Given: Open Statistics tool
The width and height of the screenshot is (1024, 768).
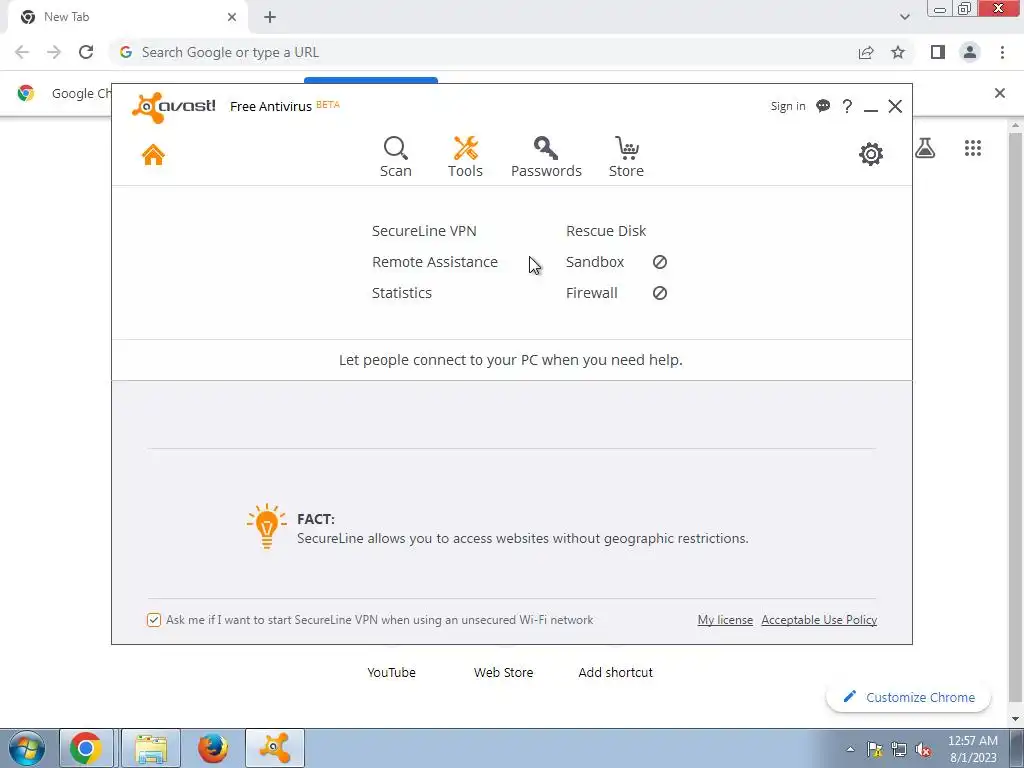Looking at the screenshot, I should click(402, 293).
